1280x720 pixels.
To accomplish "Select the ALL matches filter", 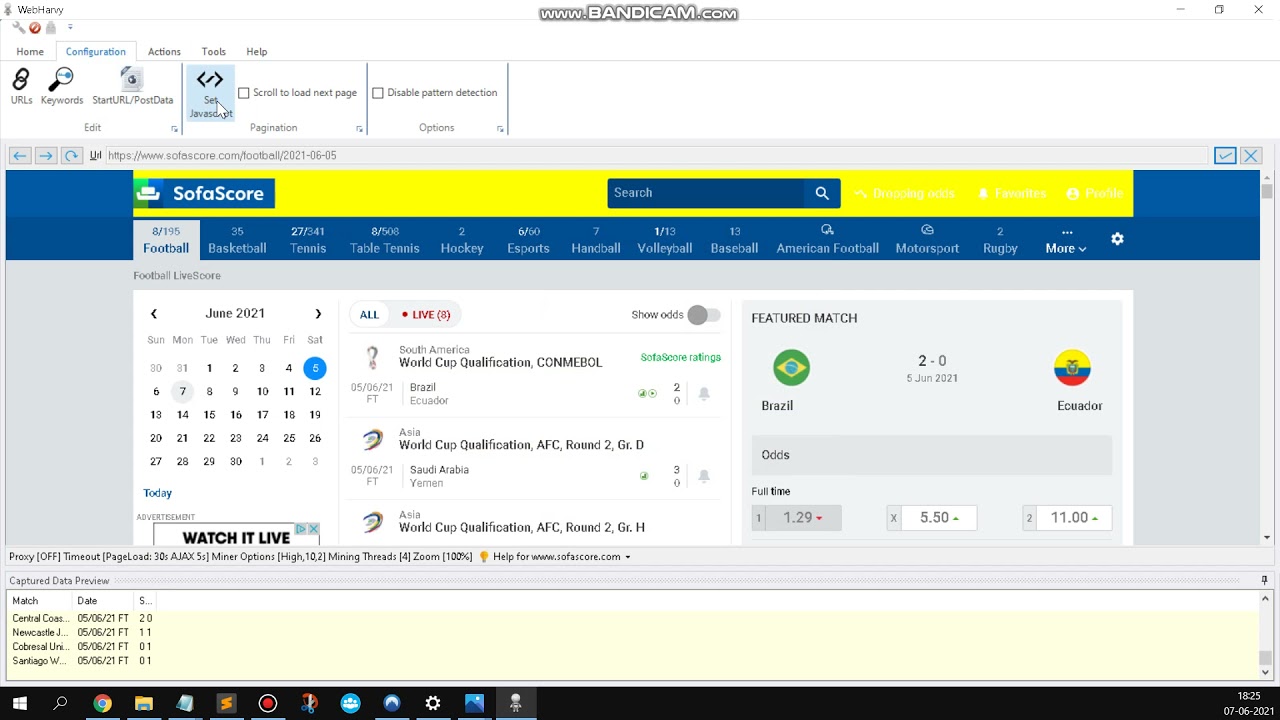I will click(x=369, y=314).
